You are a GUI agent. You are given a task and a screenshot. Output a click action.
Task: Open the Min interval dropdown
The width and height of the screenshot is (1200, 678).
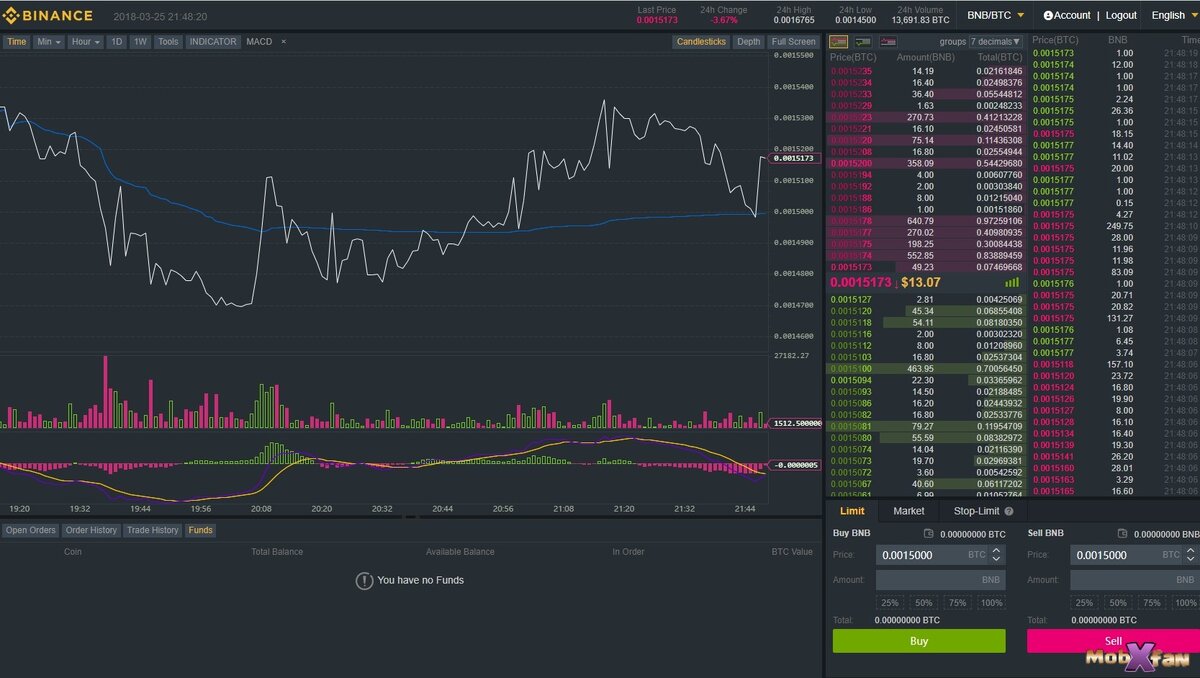pyautogui.click(x=49, y=42)
